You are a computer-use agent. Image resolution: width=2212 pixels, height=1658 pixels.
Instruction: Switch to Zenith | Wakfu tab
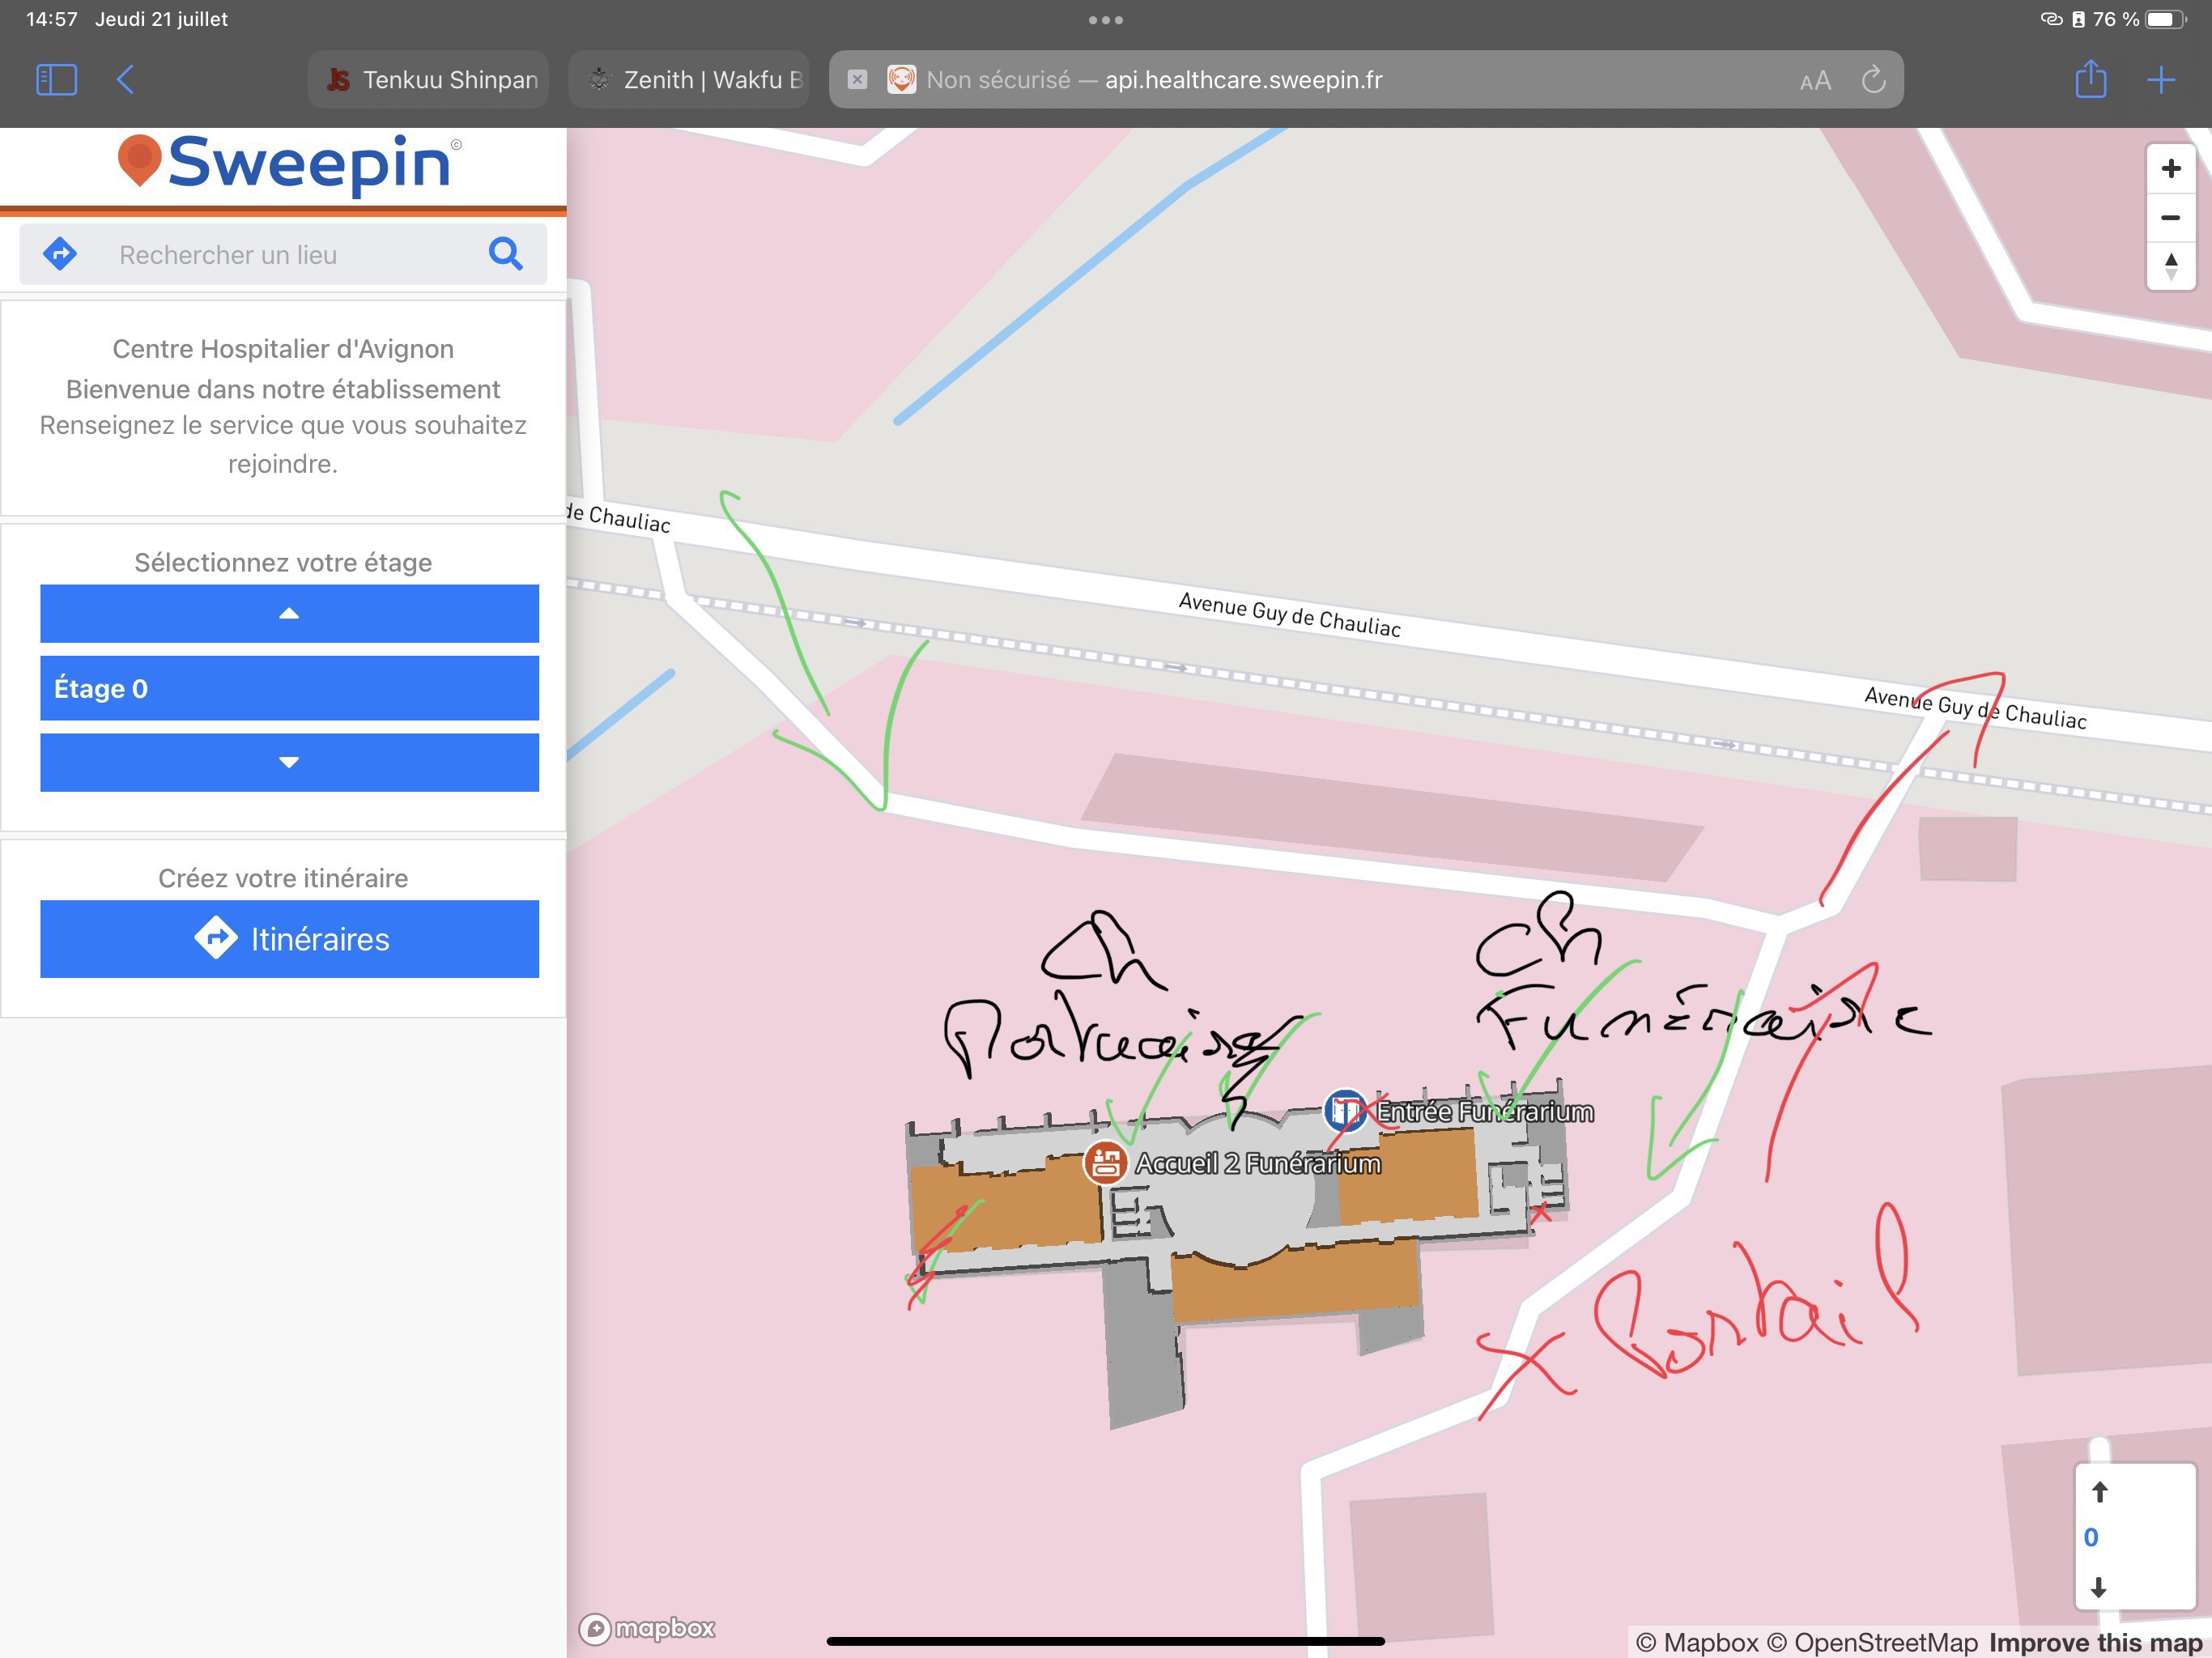pyautogui.click(x=690, y=80)
